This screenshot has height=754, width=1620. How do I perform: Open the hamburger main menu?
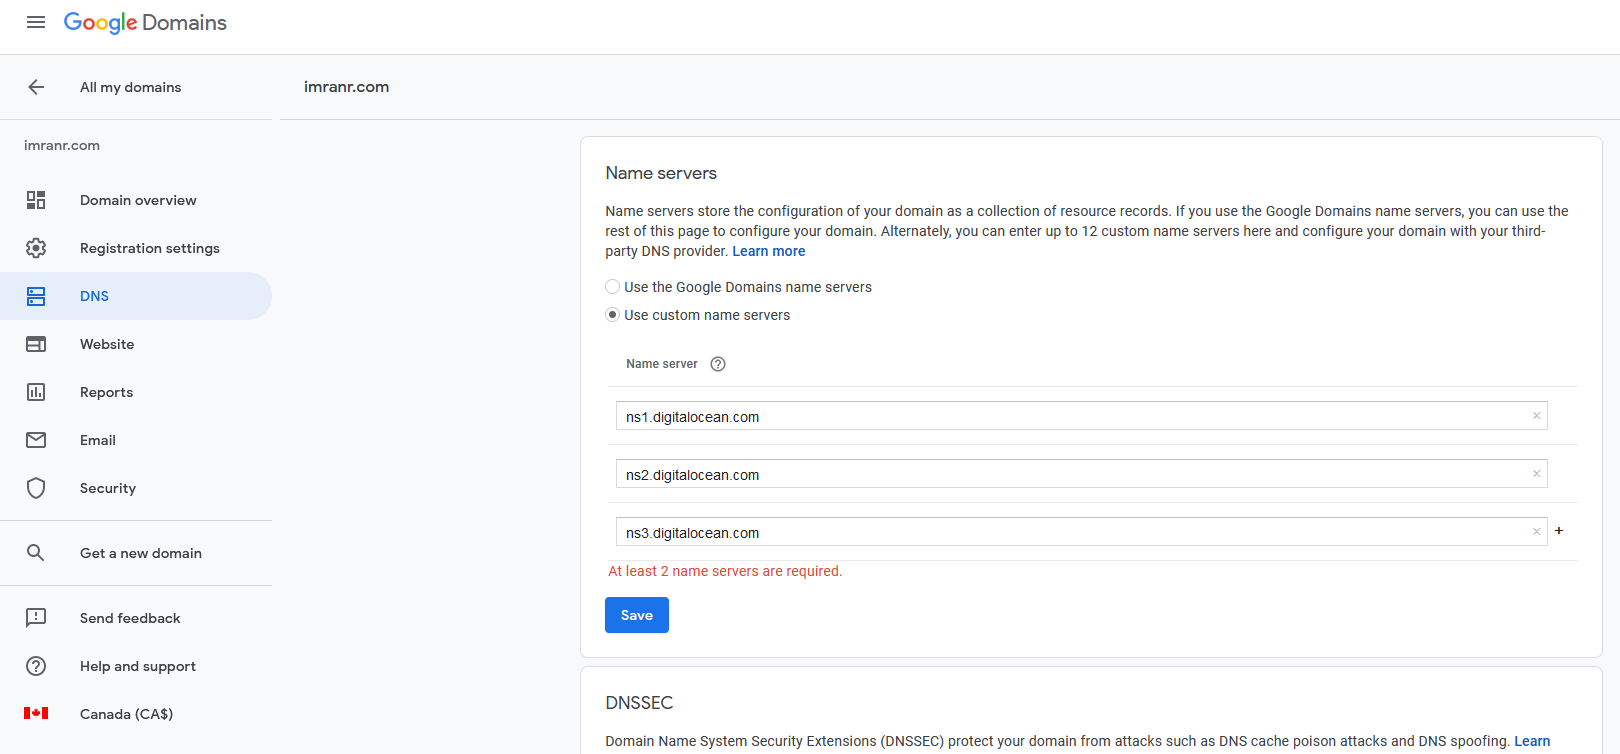pos(36,22)
